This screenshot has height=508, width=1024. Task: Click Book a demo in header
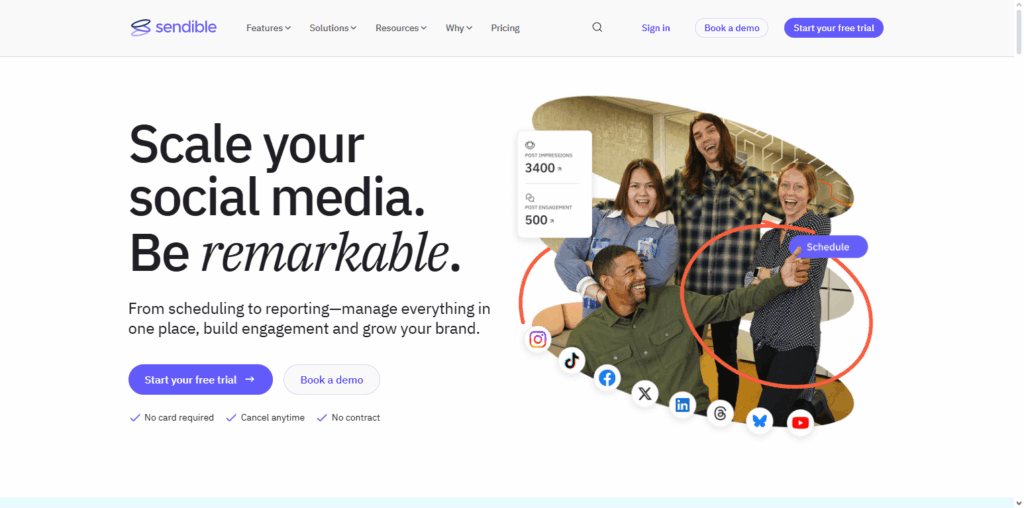click(732, 28)
